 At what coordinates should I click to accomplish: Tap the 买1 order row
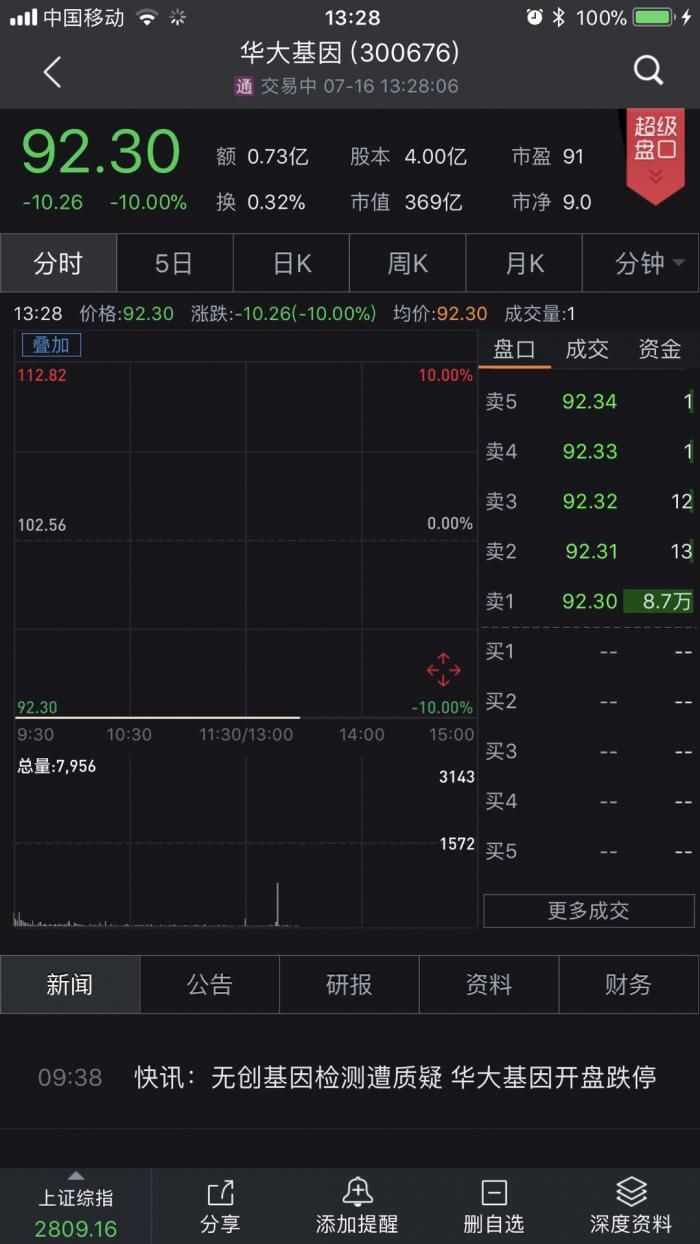point(589,652)
